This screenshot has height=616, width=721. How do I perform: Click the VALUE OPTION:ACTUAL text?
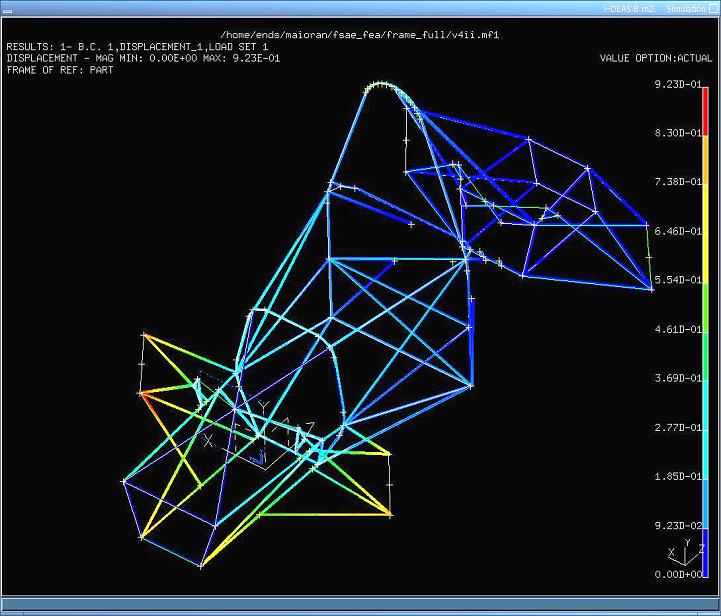656,58
